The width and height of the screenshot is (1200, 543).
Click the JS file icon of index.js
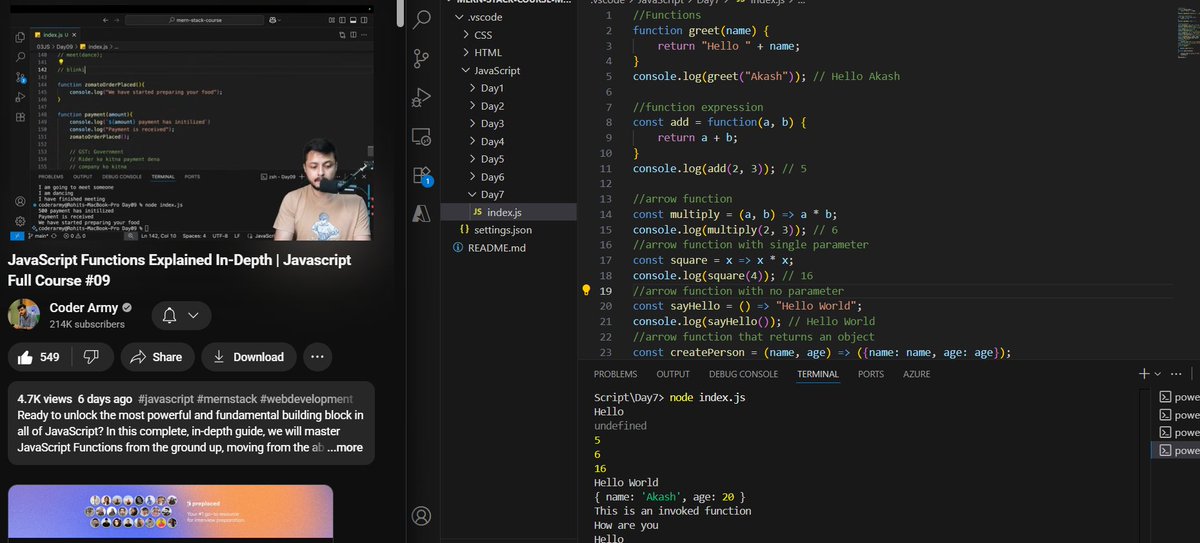tap(478, 212)
